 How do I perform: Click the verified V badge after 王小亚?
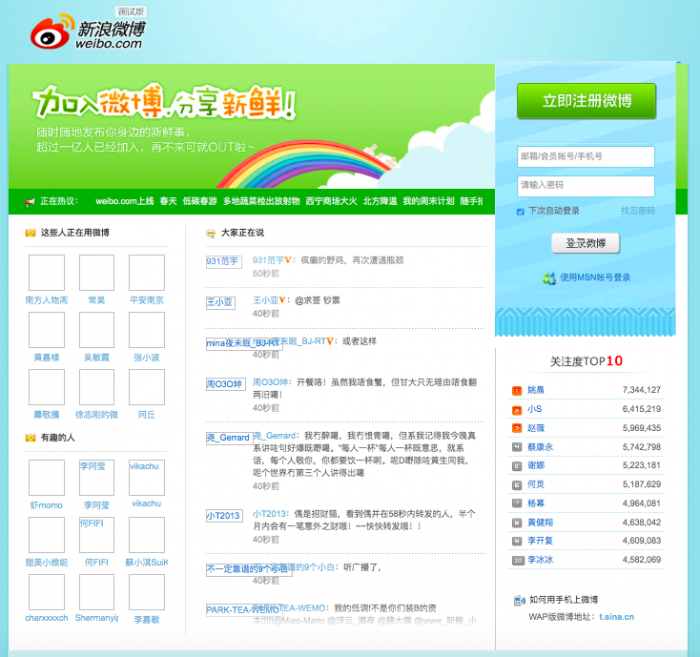tap(282, 300)
